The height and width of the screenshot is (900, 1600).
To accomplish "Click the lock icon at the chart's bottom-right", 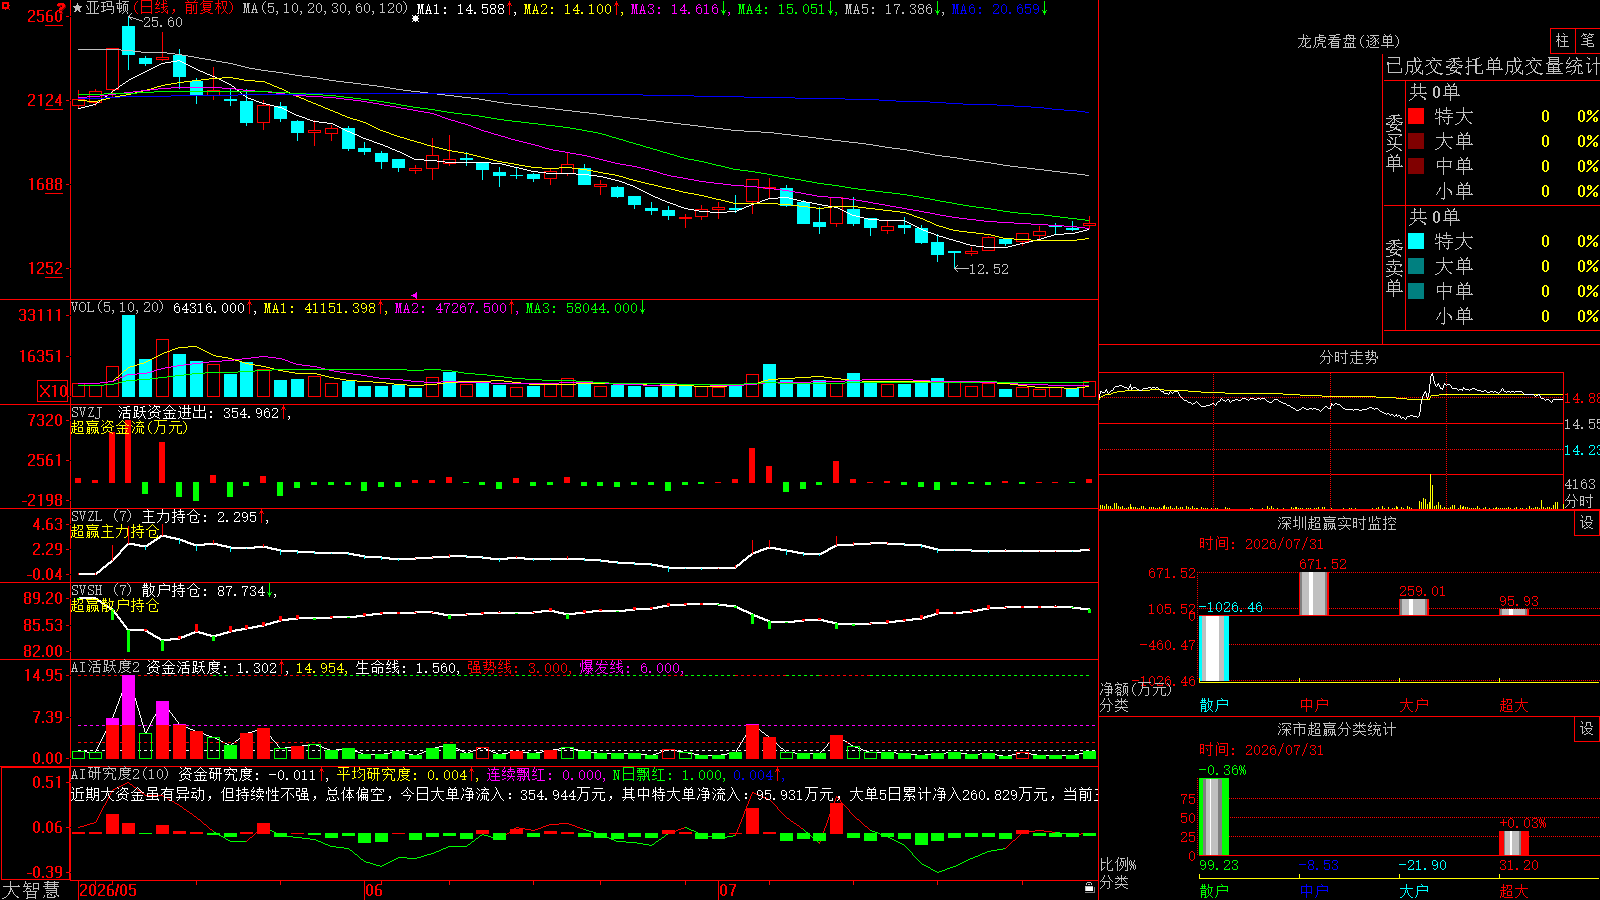I will pos(1090,887).
